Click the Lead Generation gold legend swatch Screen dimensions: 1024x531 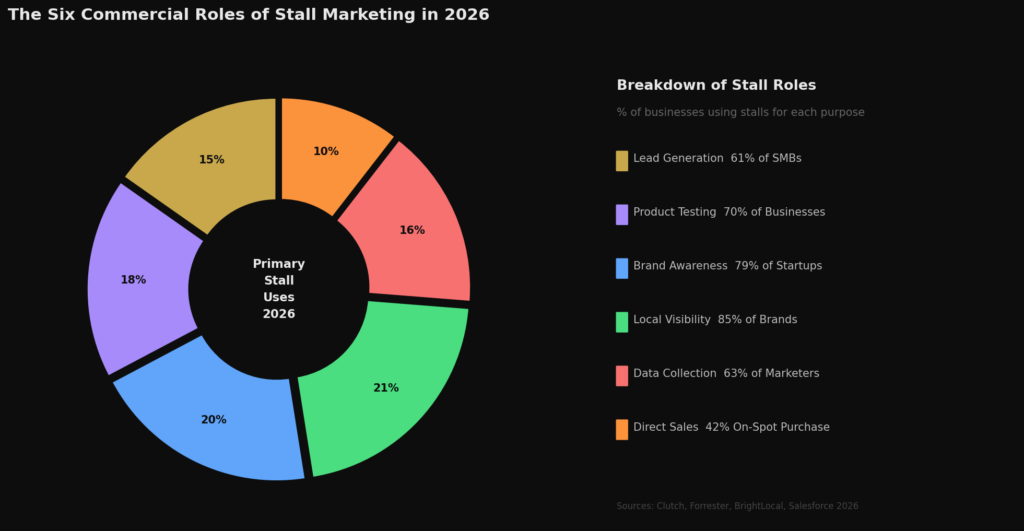coord(622,161)
